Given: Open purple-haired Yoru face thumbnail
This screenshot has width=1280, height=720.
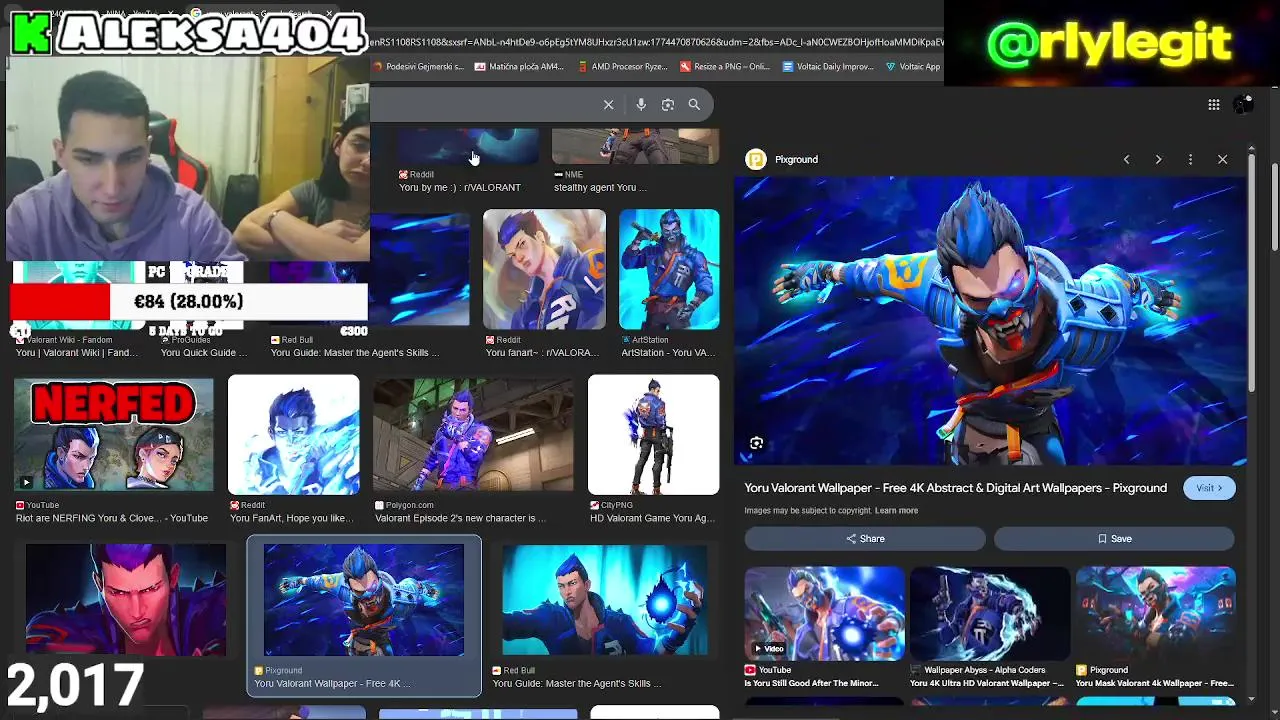Looking at the screenshot, I should (x=126, y=600).
